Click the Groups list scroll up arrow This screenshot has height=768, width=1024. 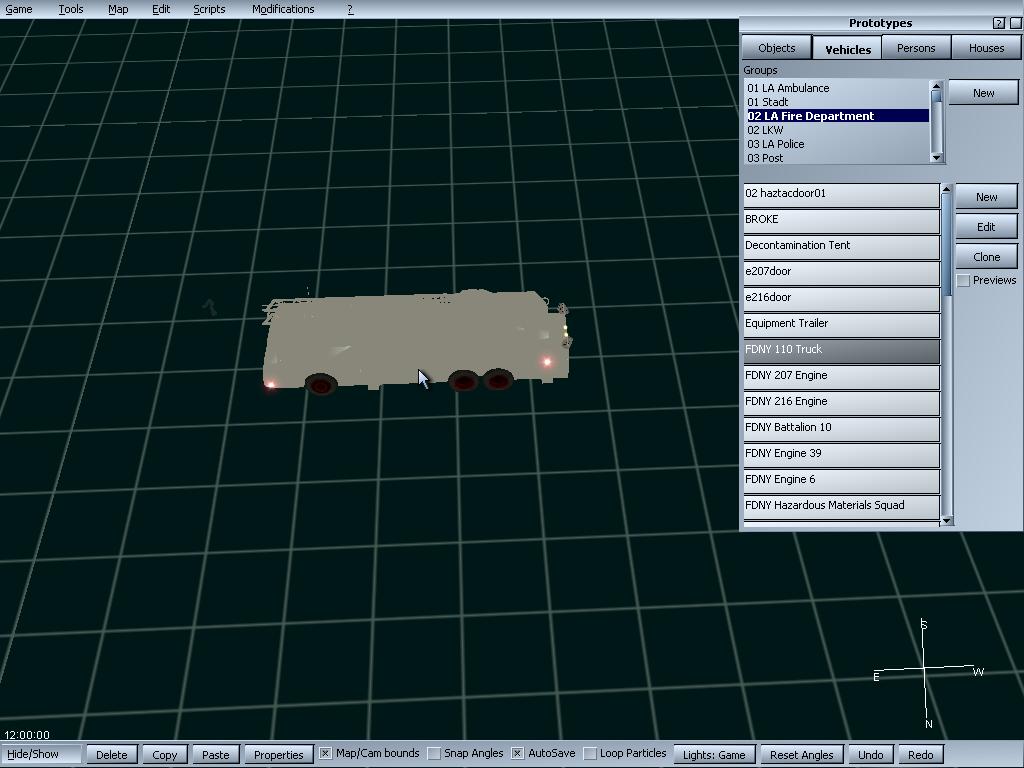tap(937, 87)
